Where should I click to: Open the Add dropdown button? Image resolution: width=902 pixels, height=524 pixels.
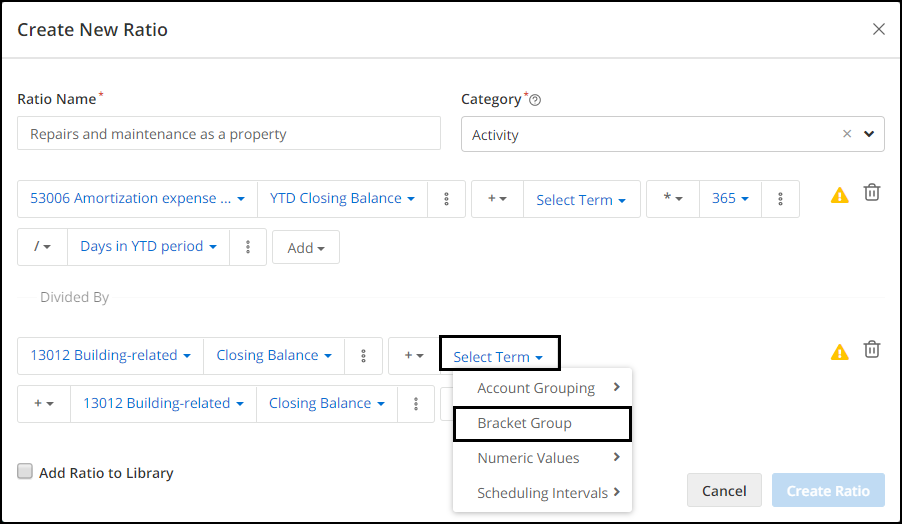click(306, 248)
